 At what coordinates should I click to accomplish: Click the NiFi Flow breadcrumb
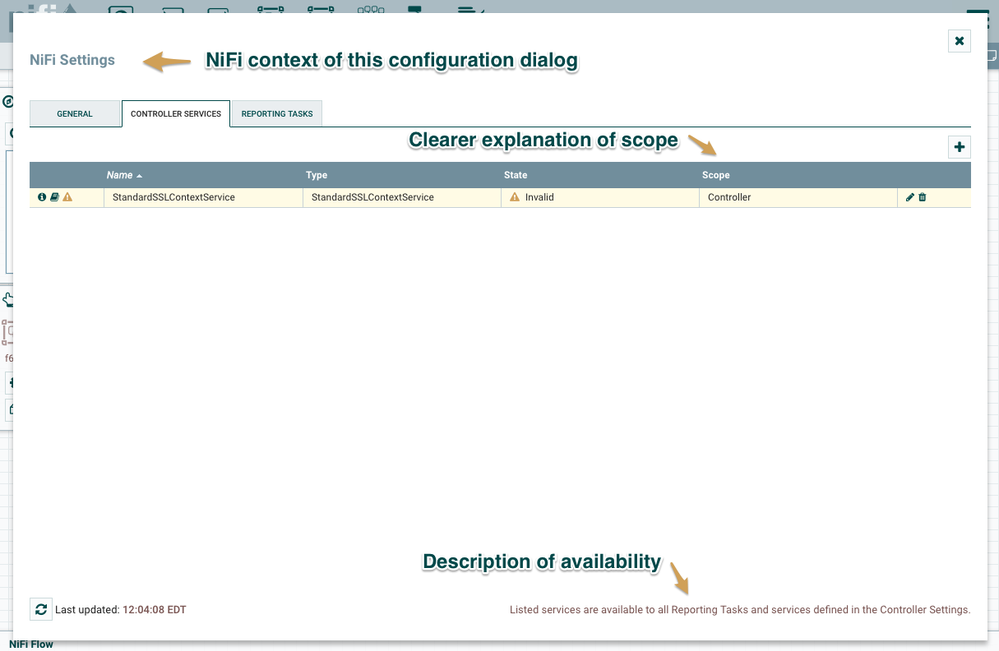tap(29, 643)
